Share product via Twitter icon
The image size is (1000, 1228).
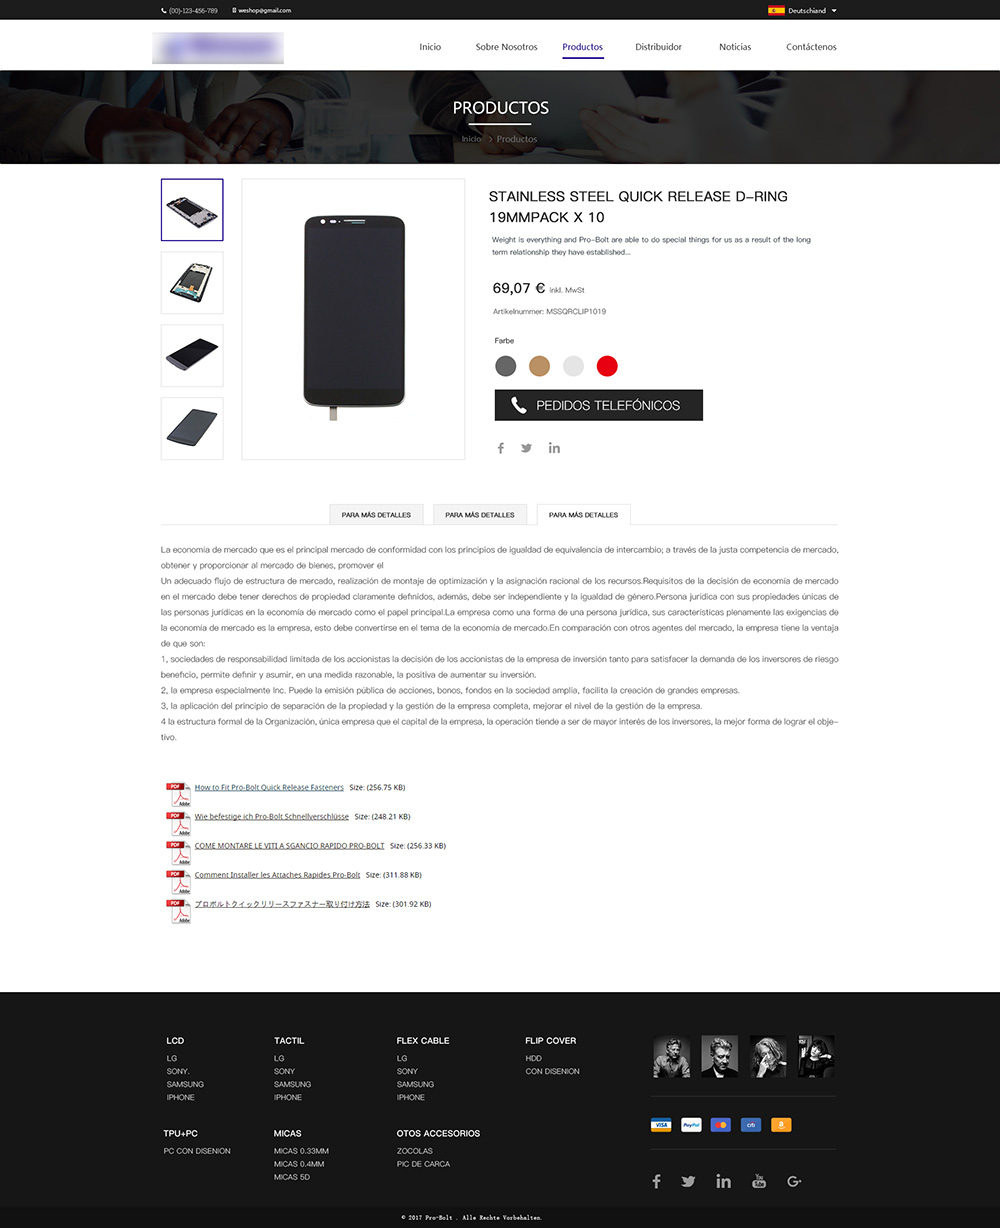click(526, 448)
